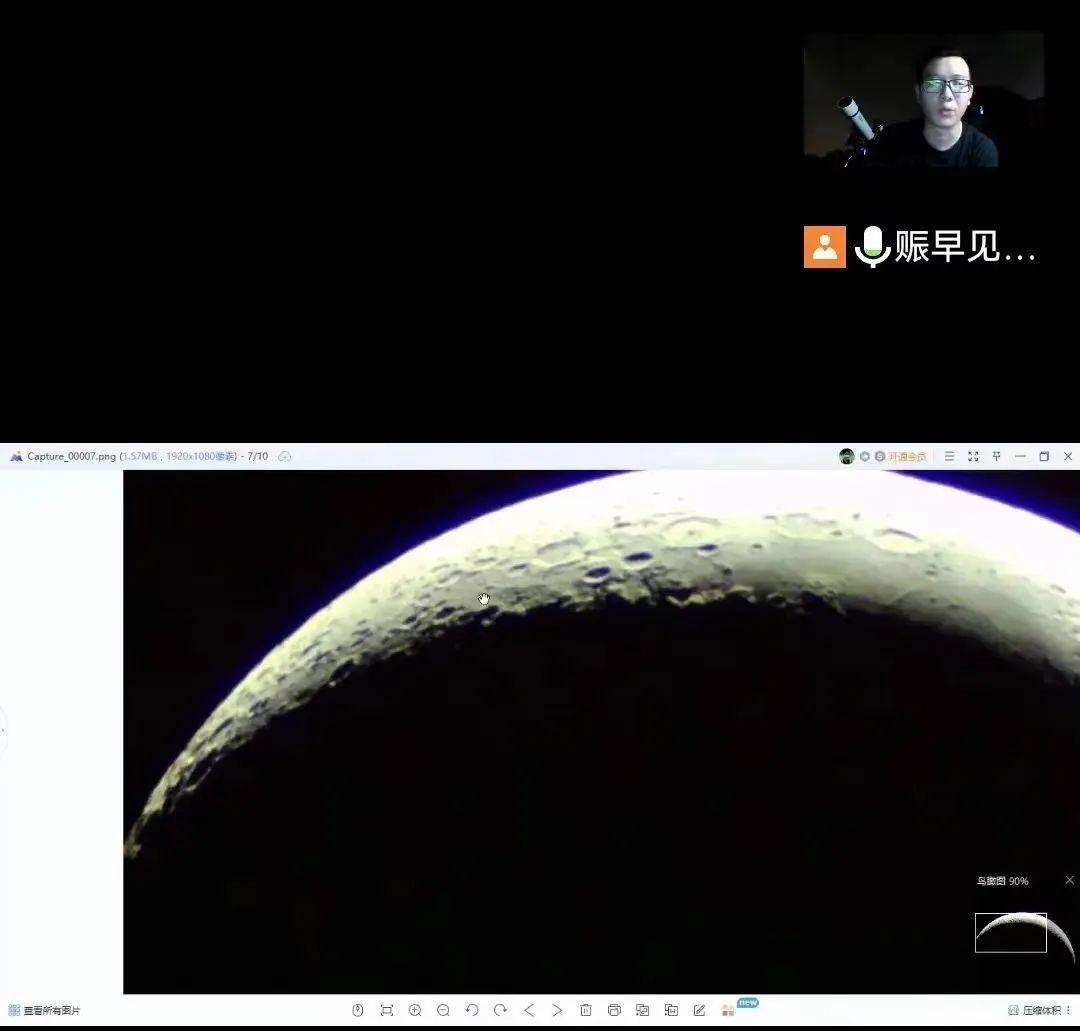This screenshot has height=1031, width=1080.
Task: Click the image viewer app icon in title bar
Action: coord(17,456)
